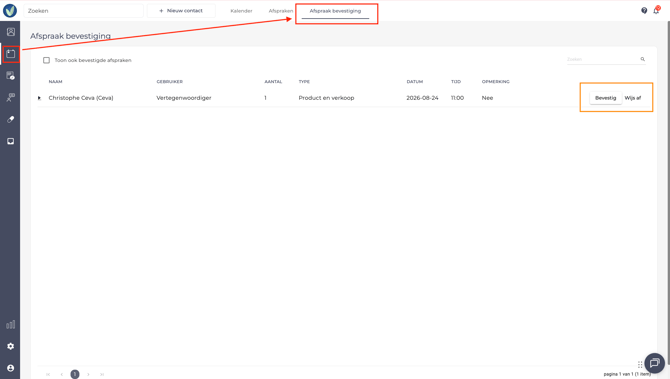The height and width of the screenshot is (379, 670).
Task: Open the sidebar calendar-with-checkmark icon
Action: pyautogui.click(x=11, y=76)
